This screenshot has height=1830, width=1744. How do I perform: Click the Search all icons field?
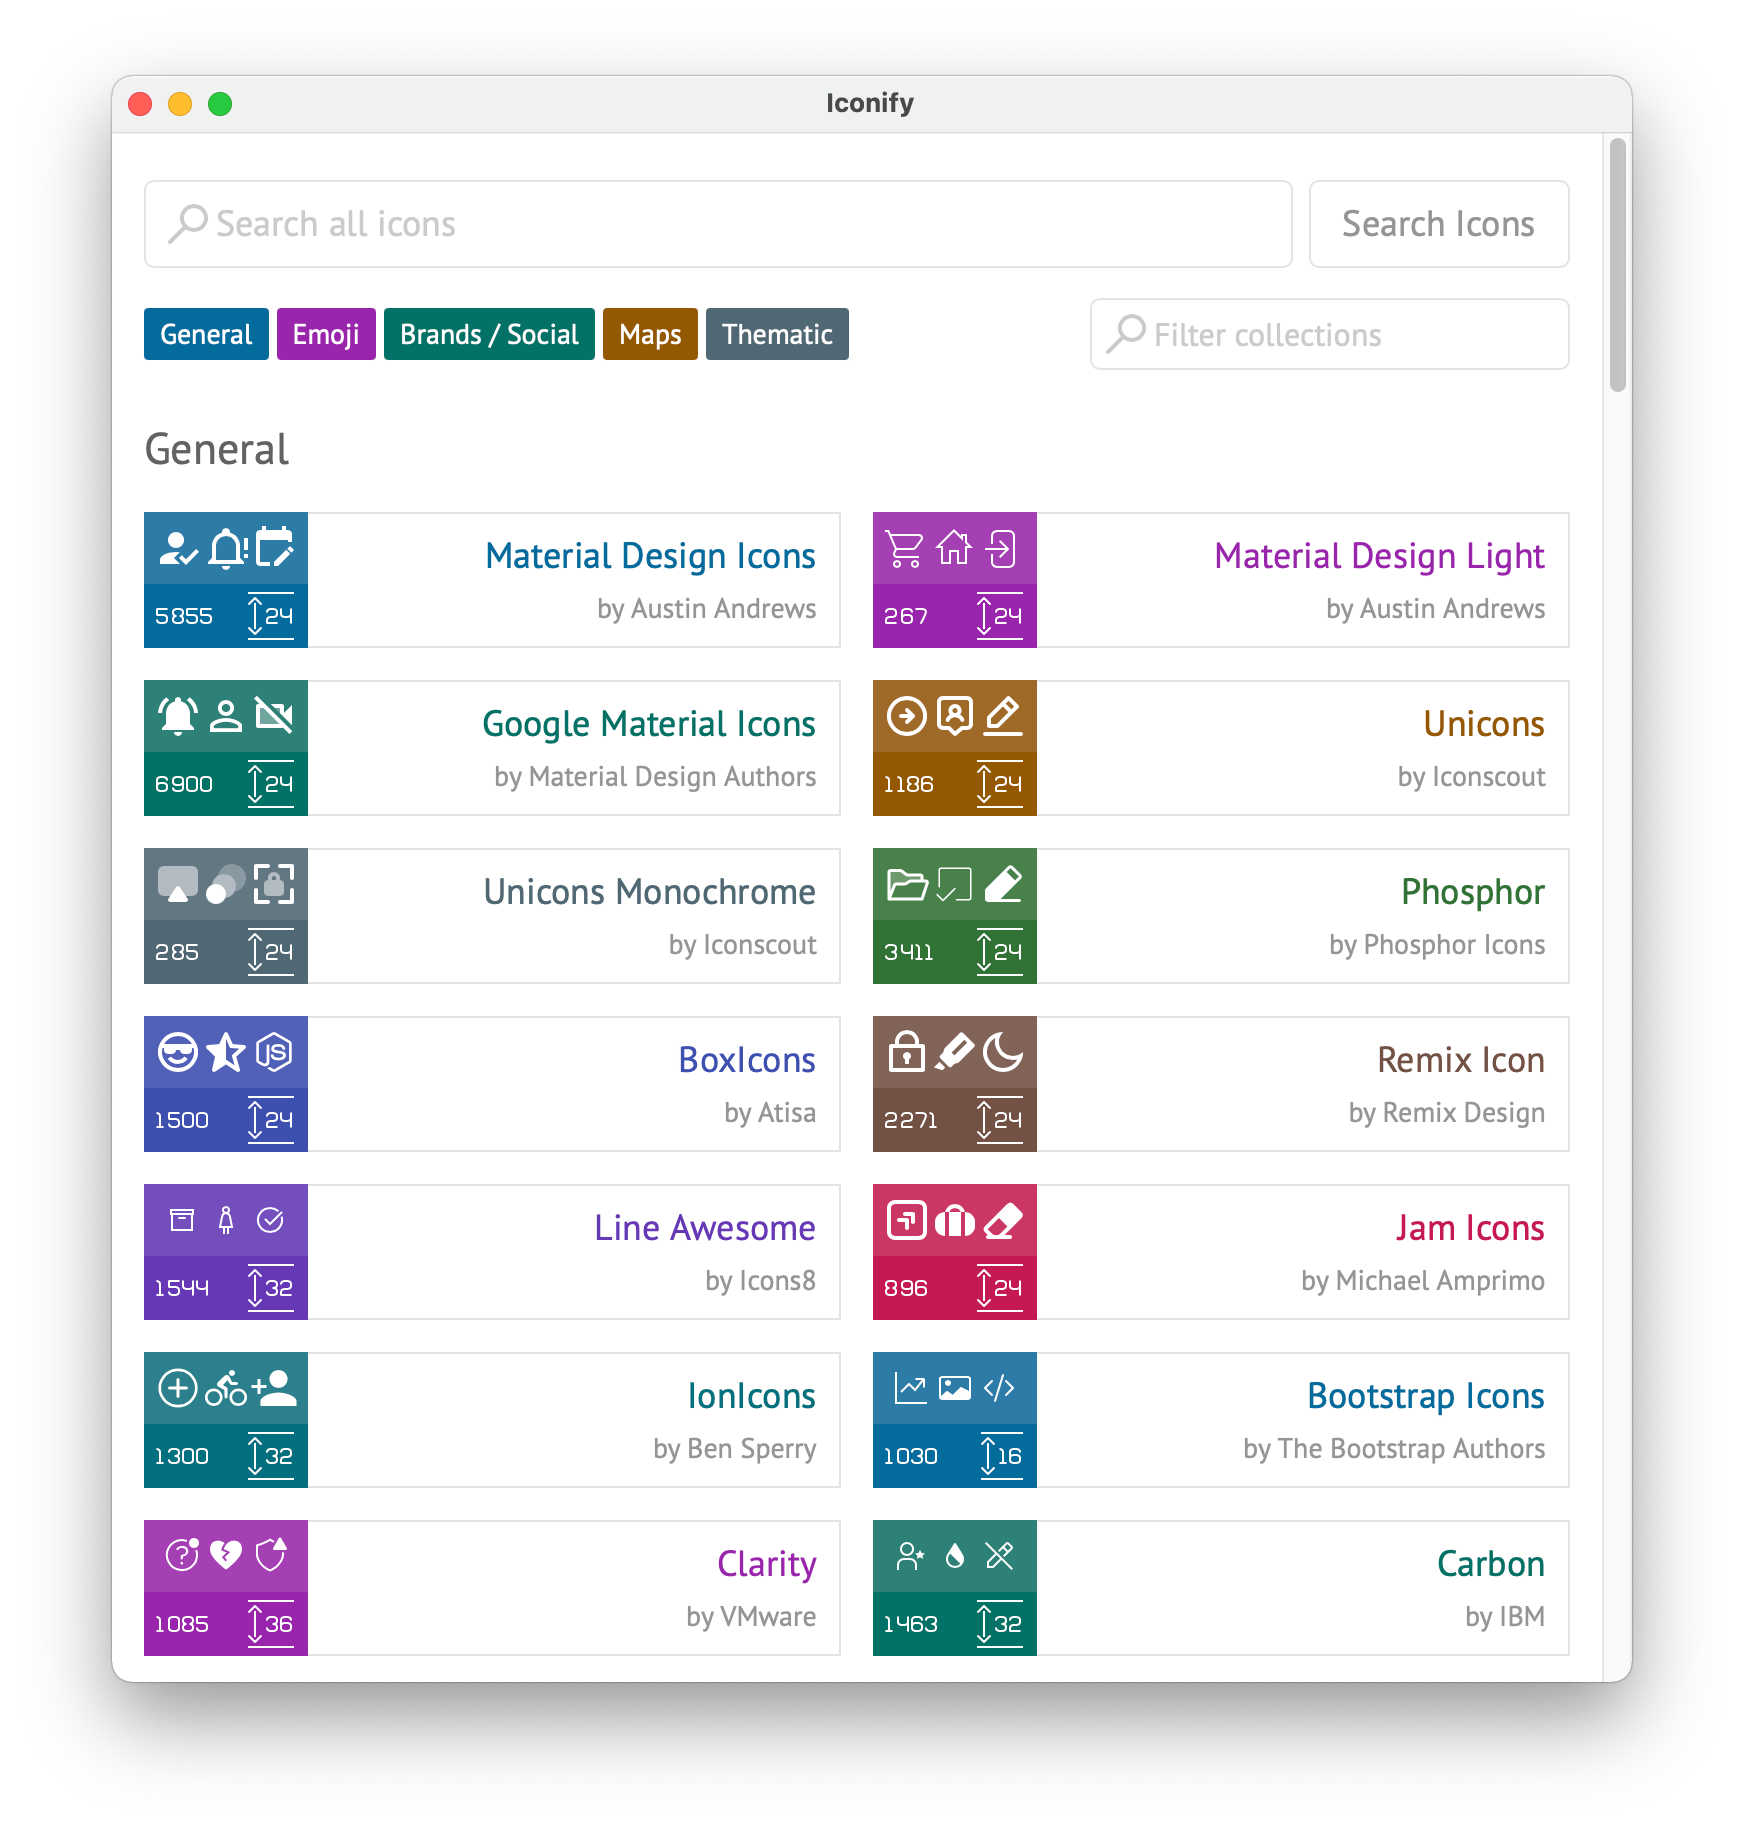click(718, 224)
